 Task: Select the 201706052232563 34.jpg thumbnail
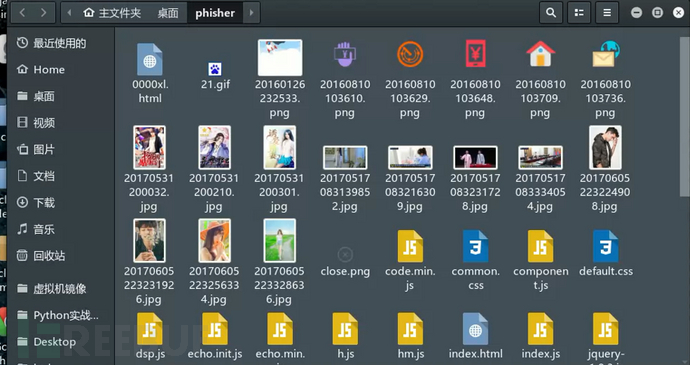click(214, 240)
